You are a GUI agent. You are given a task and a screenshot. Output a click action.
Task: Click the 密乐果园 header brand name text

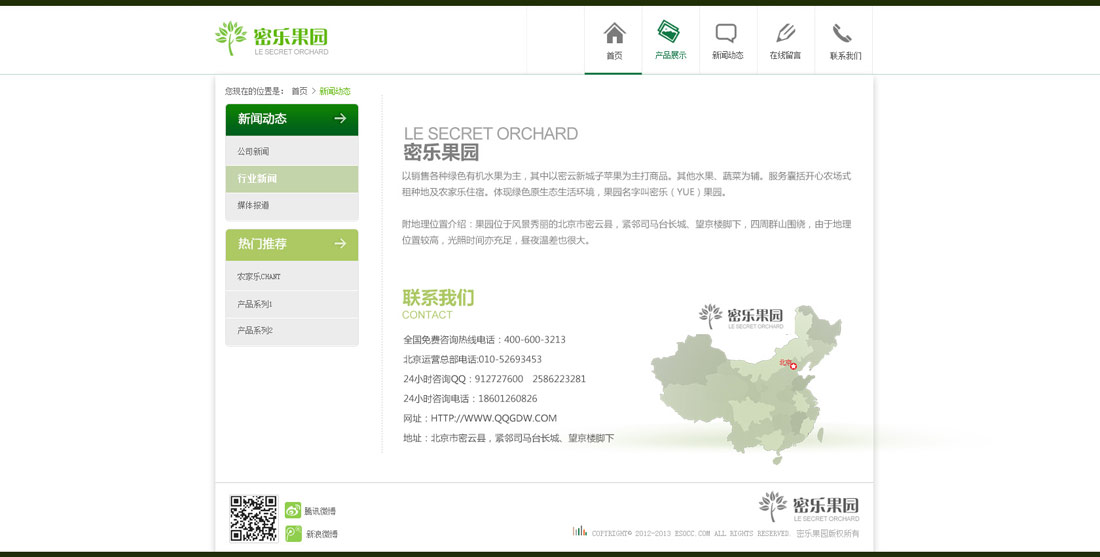[290, 36]
